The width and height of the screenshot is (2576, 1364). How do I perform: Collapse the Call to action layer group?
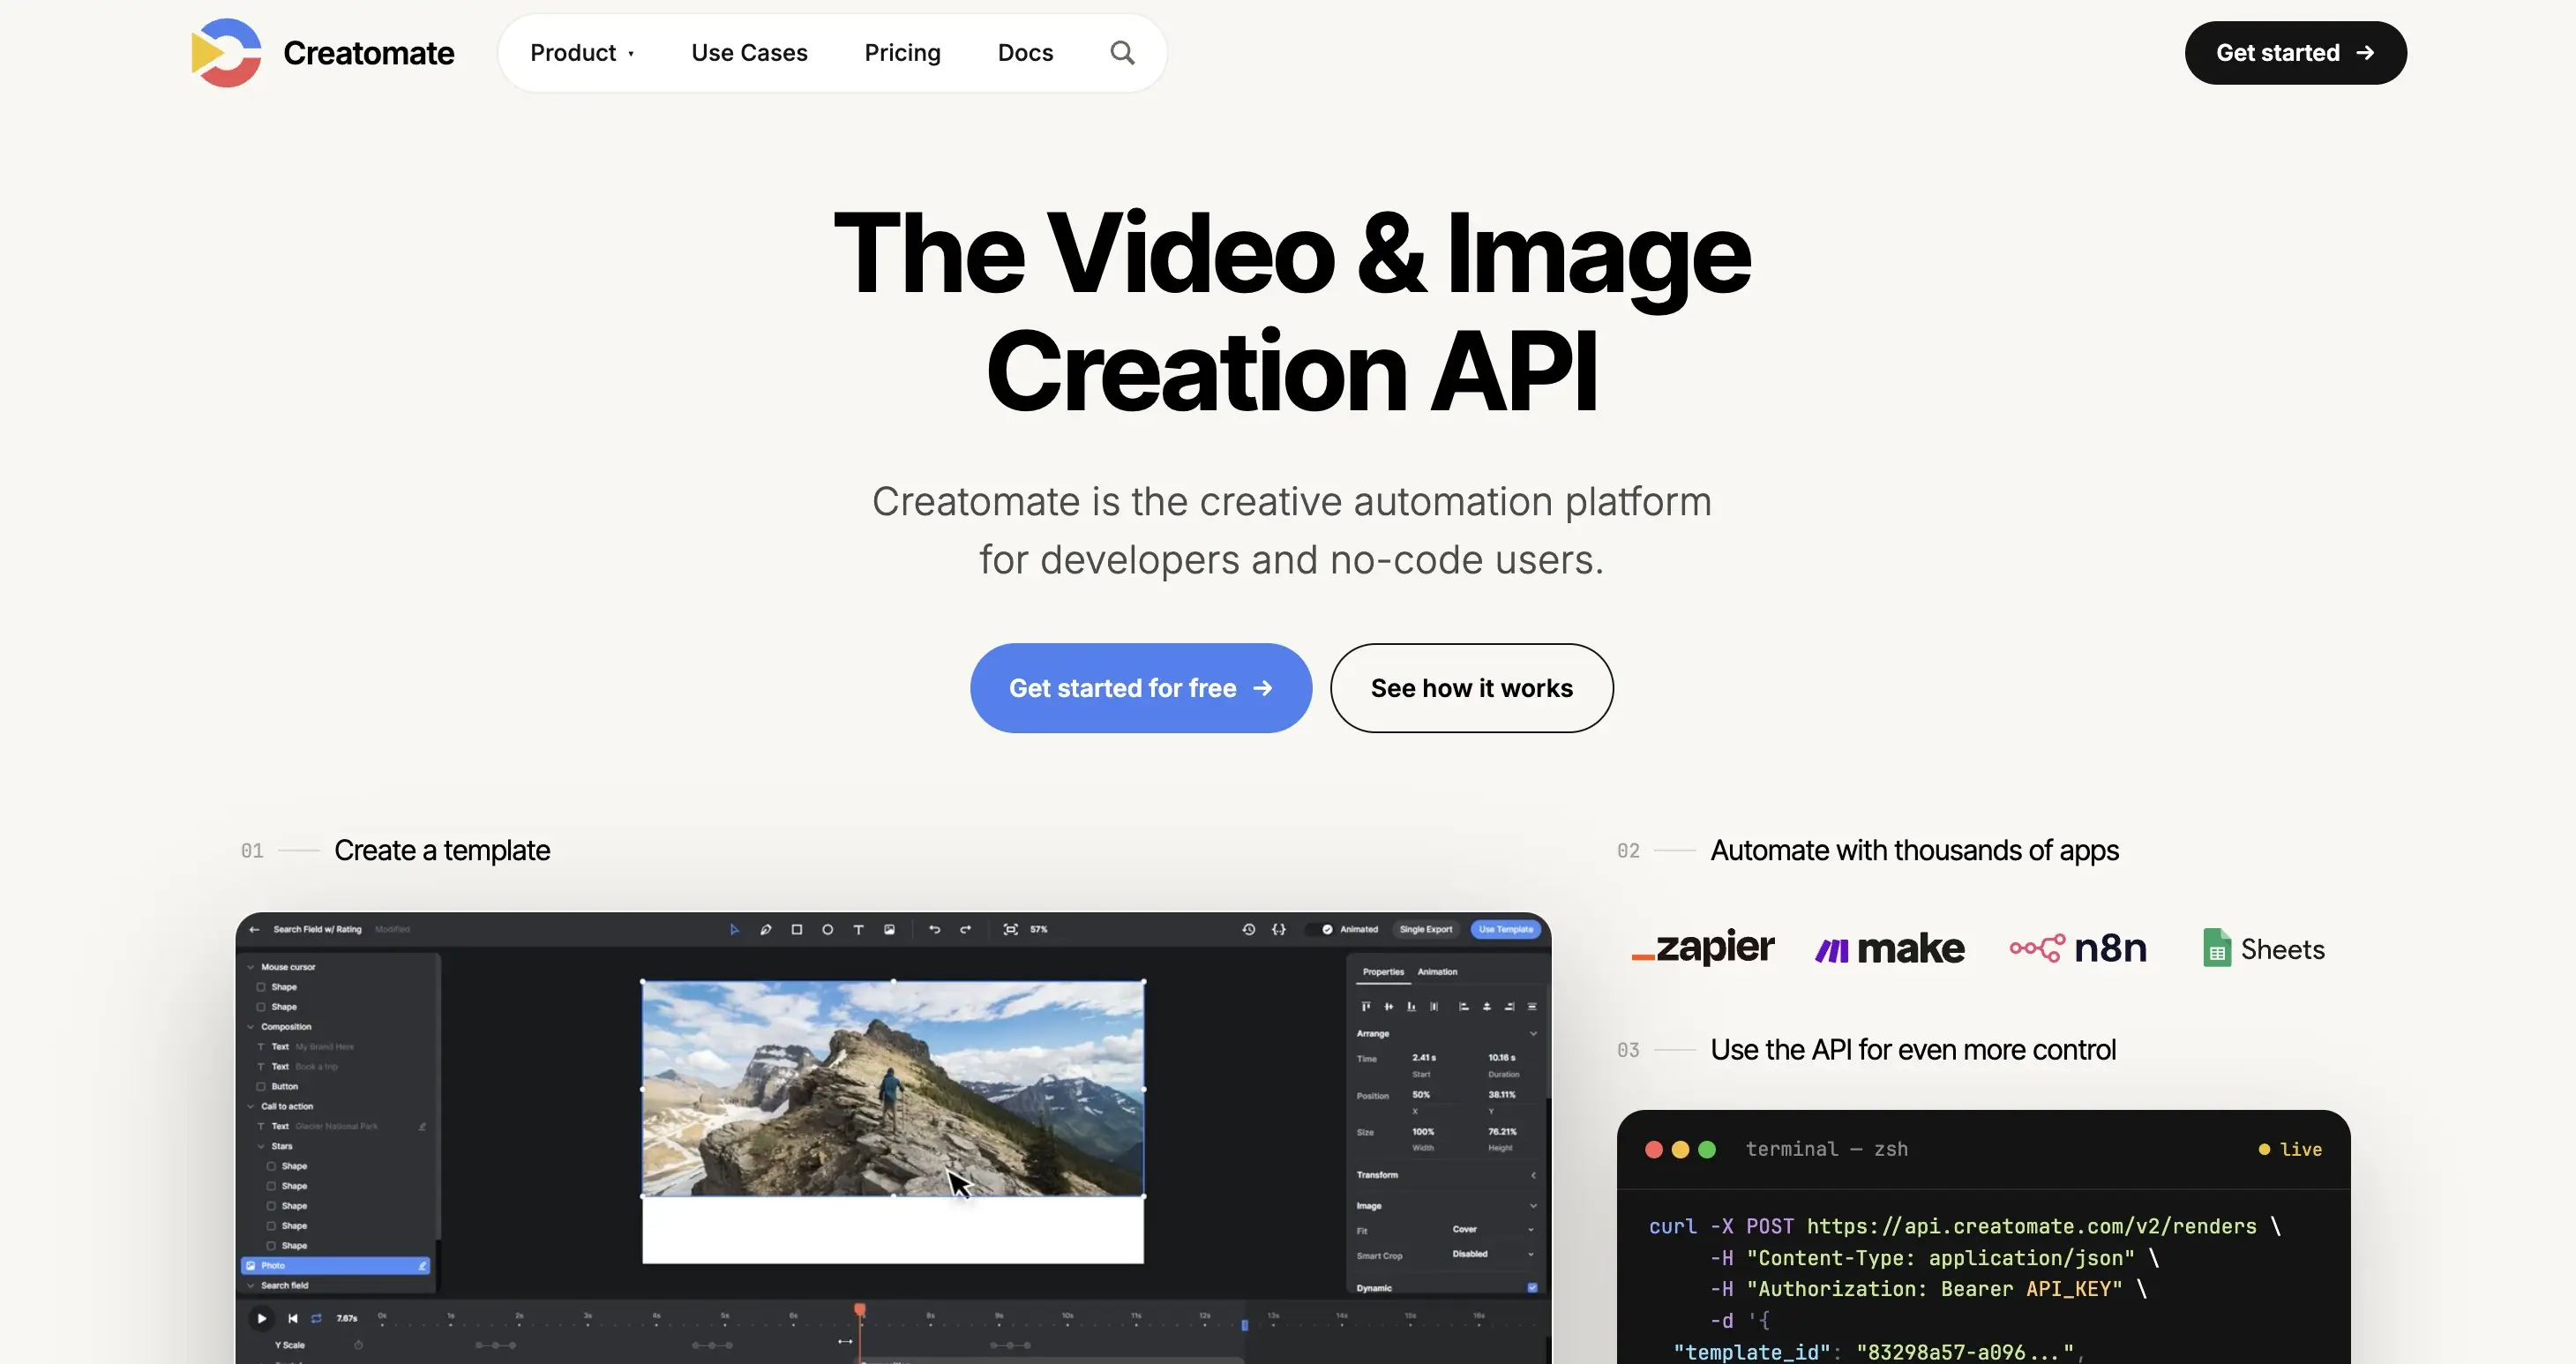(x=251, y=1106)
